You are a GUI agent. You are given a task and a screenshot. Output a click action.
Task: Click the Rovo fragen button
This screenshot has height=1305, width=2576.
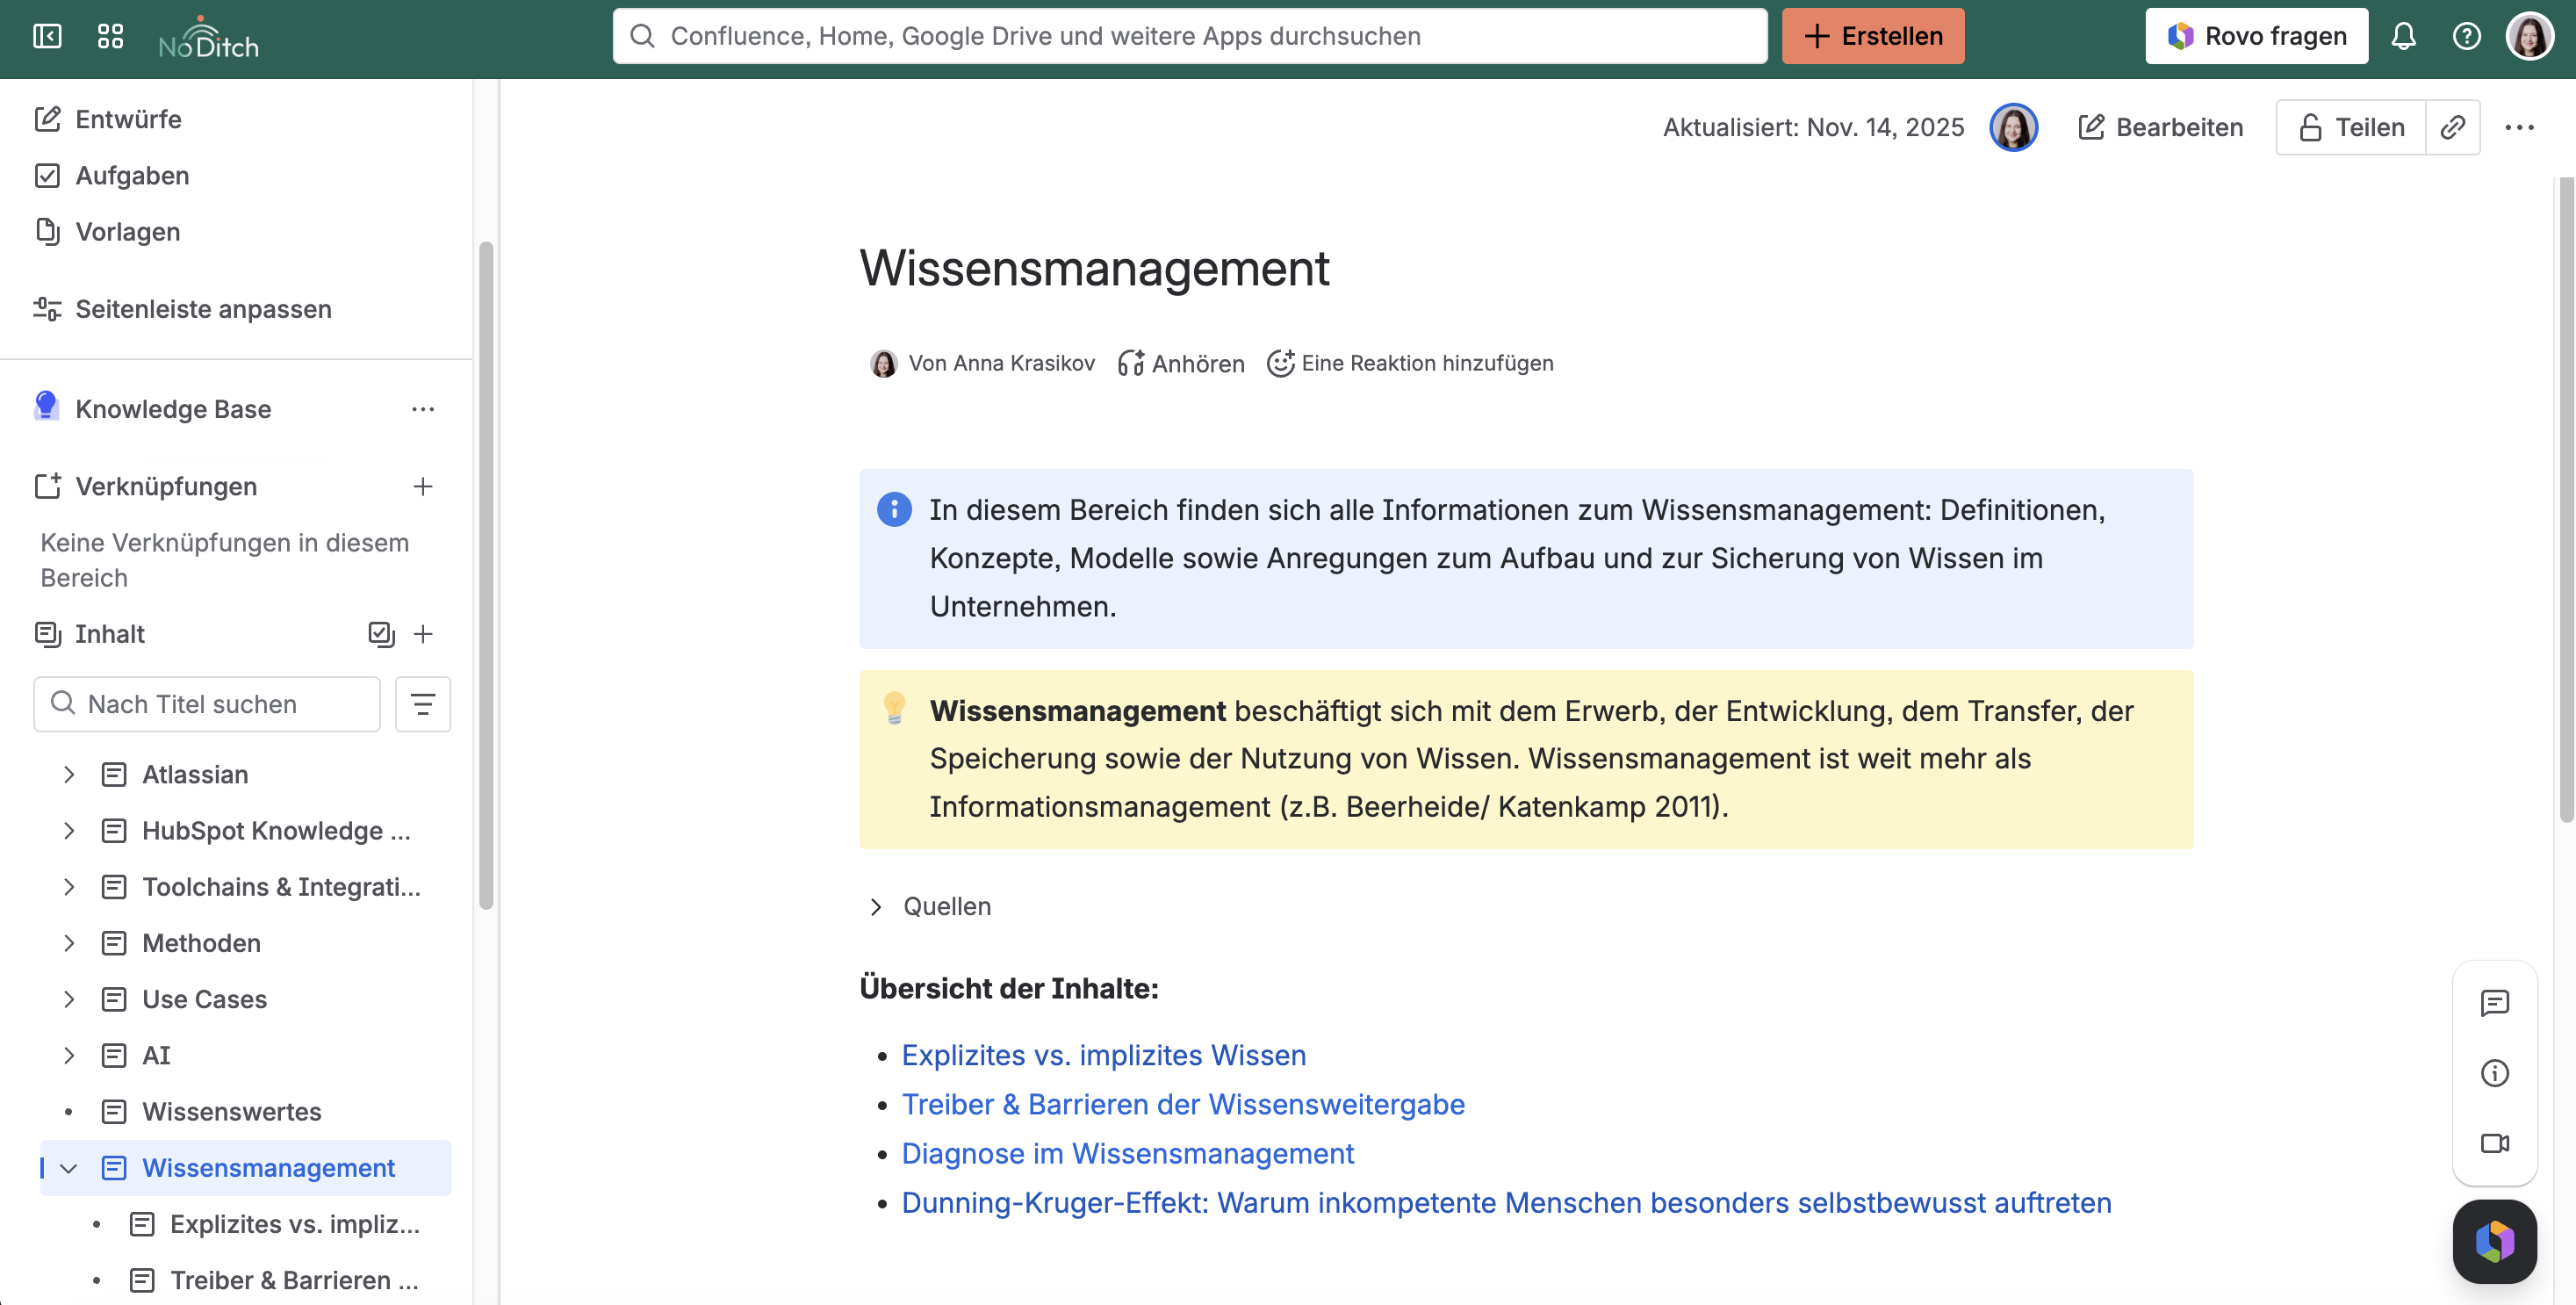point(2256,36)
